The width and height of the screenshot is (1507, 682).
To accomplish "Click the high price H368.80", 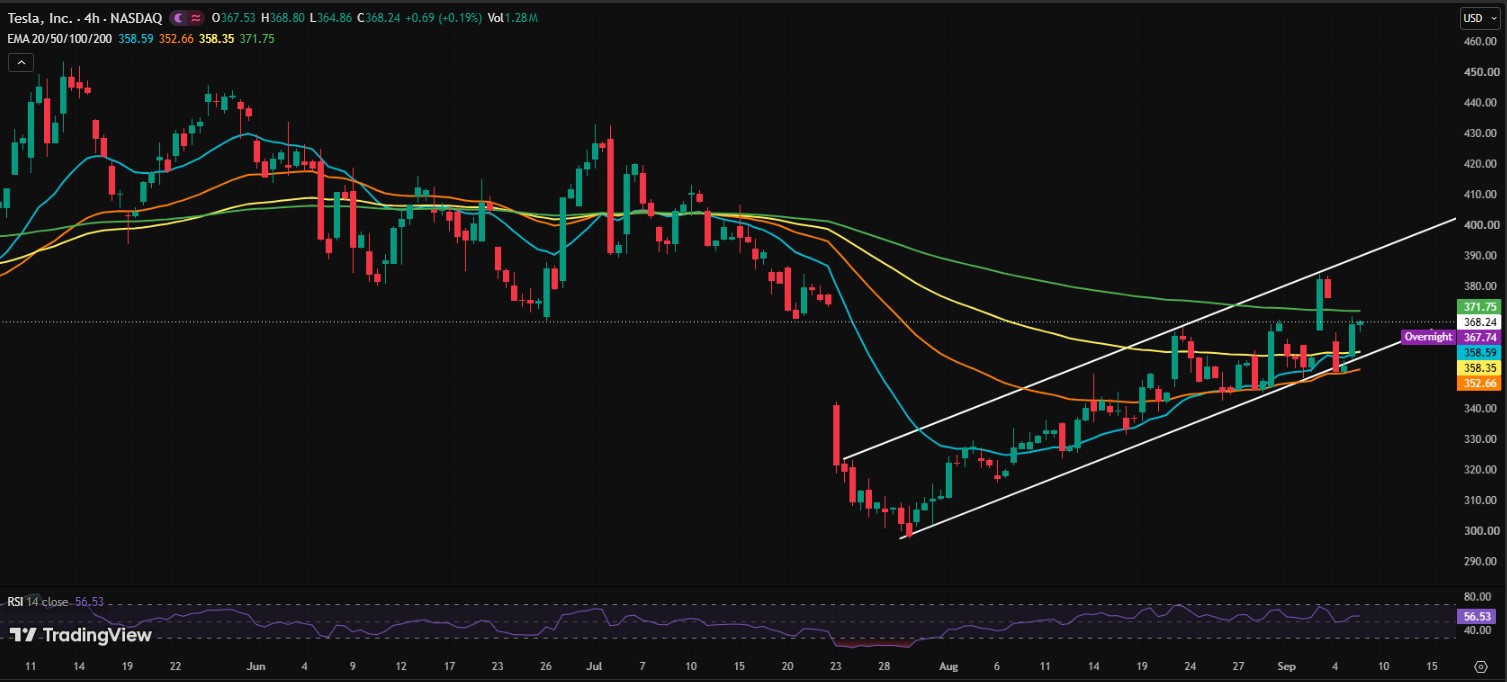I will pyautogui.click(x=282, y=18).
